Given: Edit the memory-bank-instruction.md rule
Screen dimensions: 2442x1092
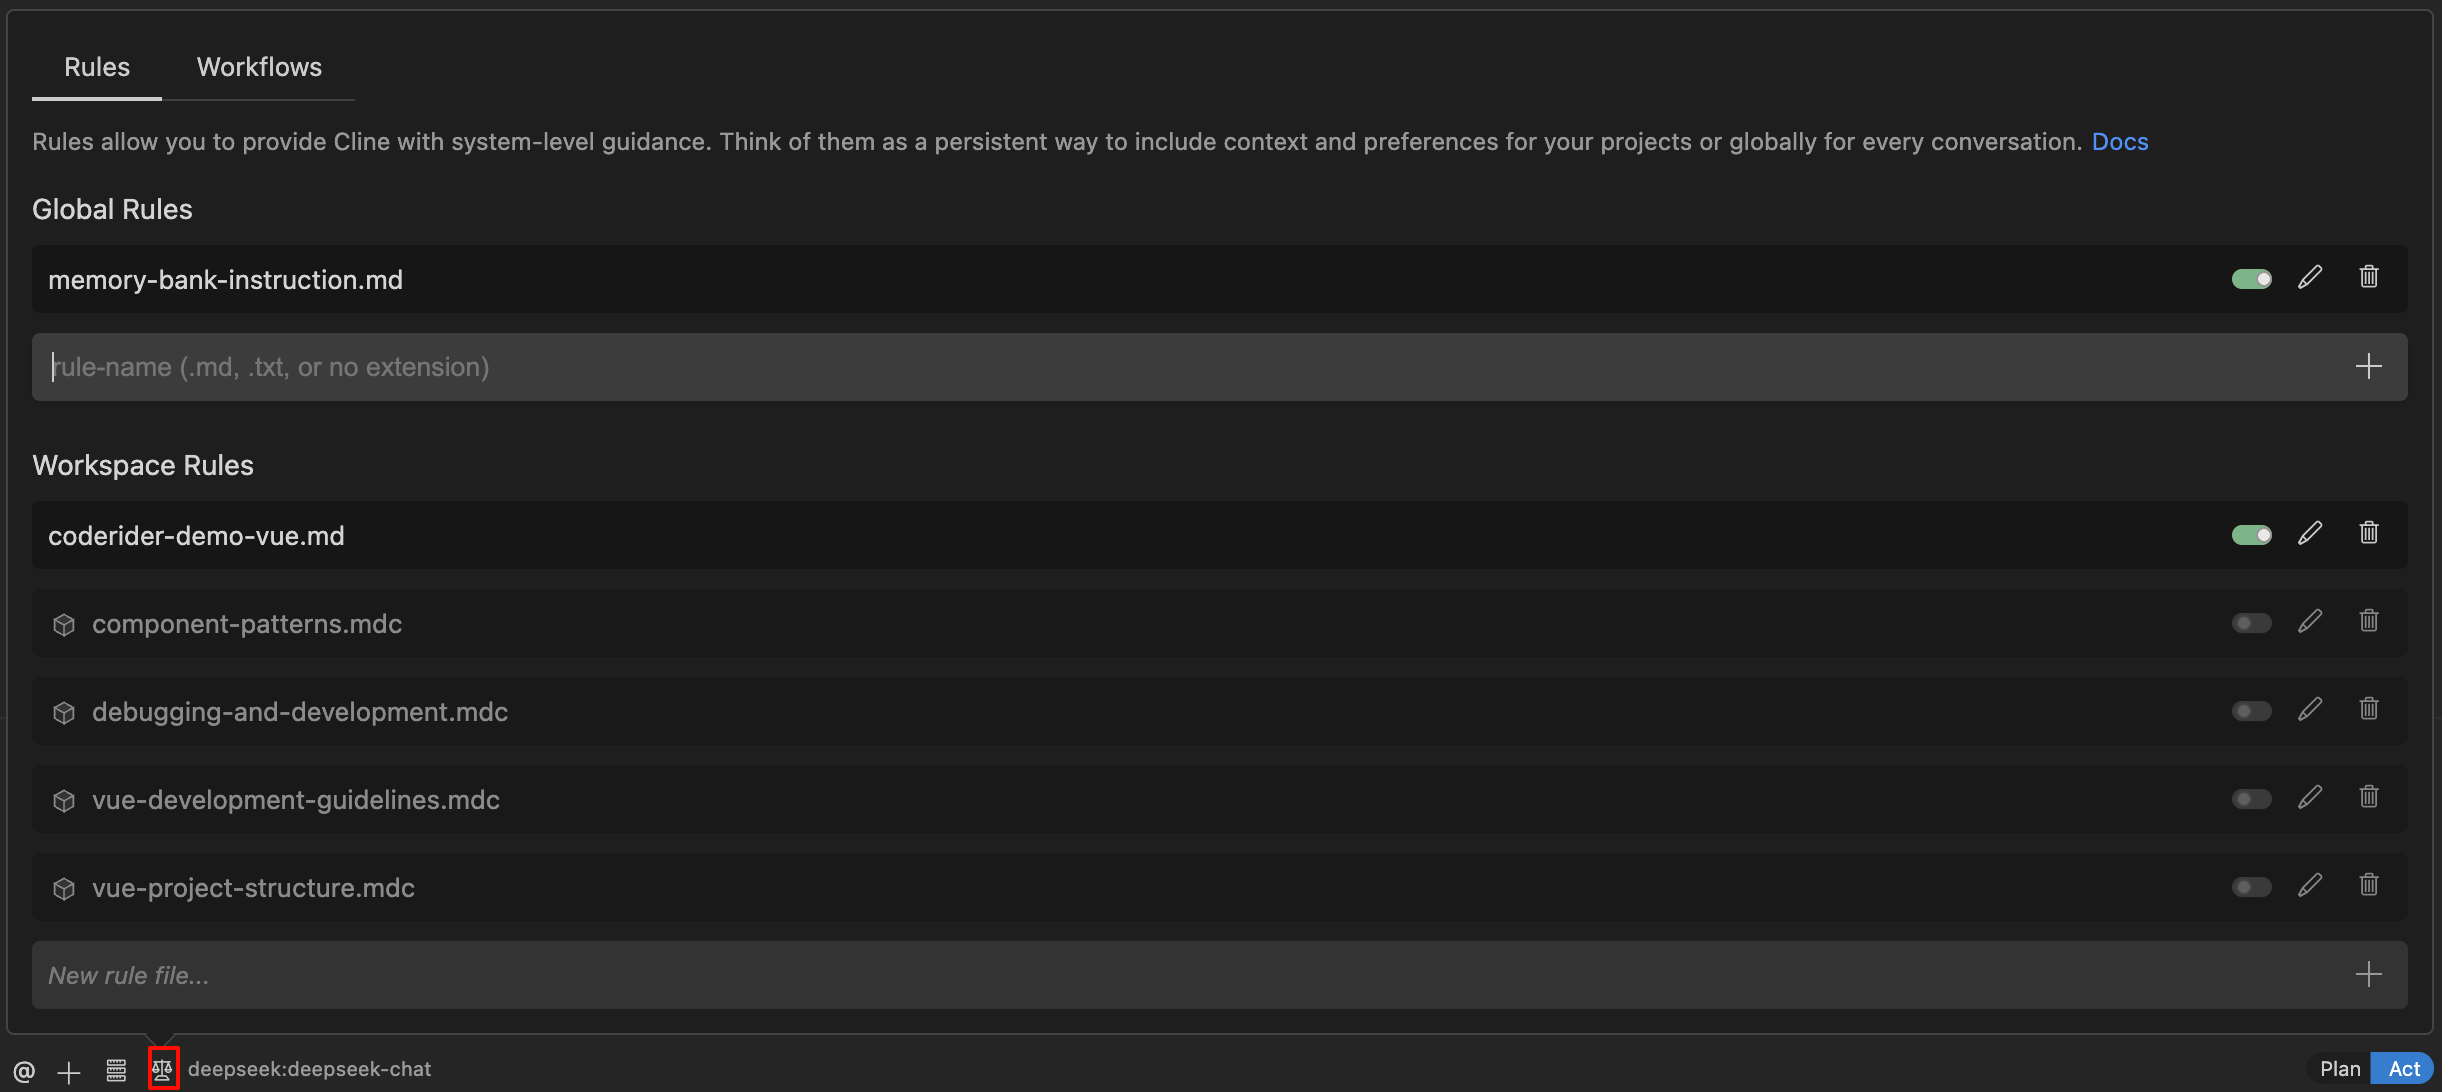Looking at the screenshot, I should click(2310, 278).
